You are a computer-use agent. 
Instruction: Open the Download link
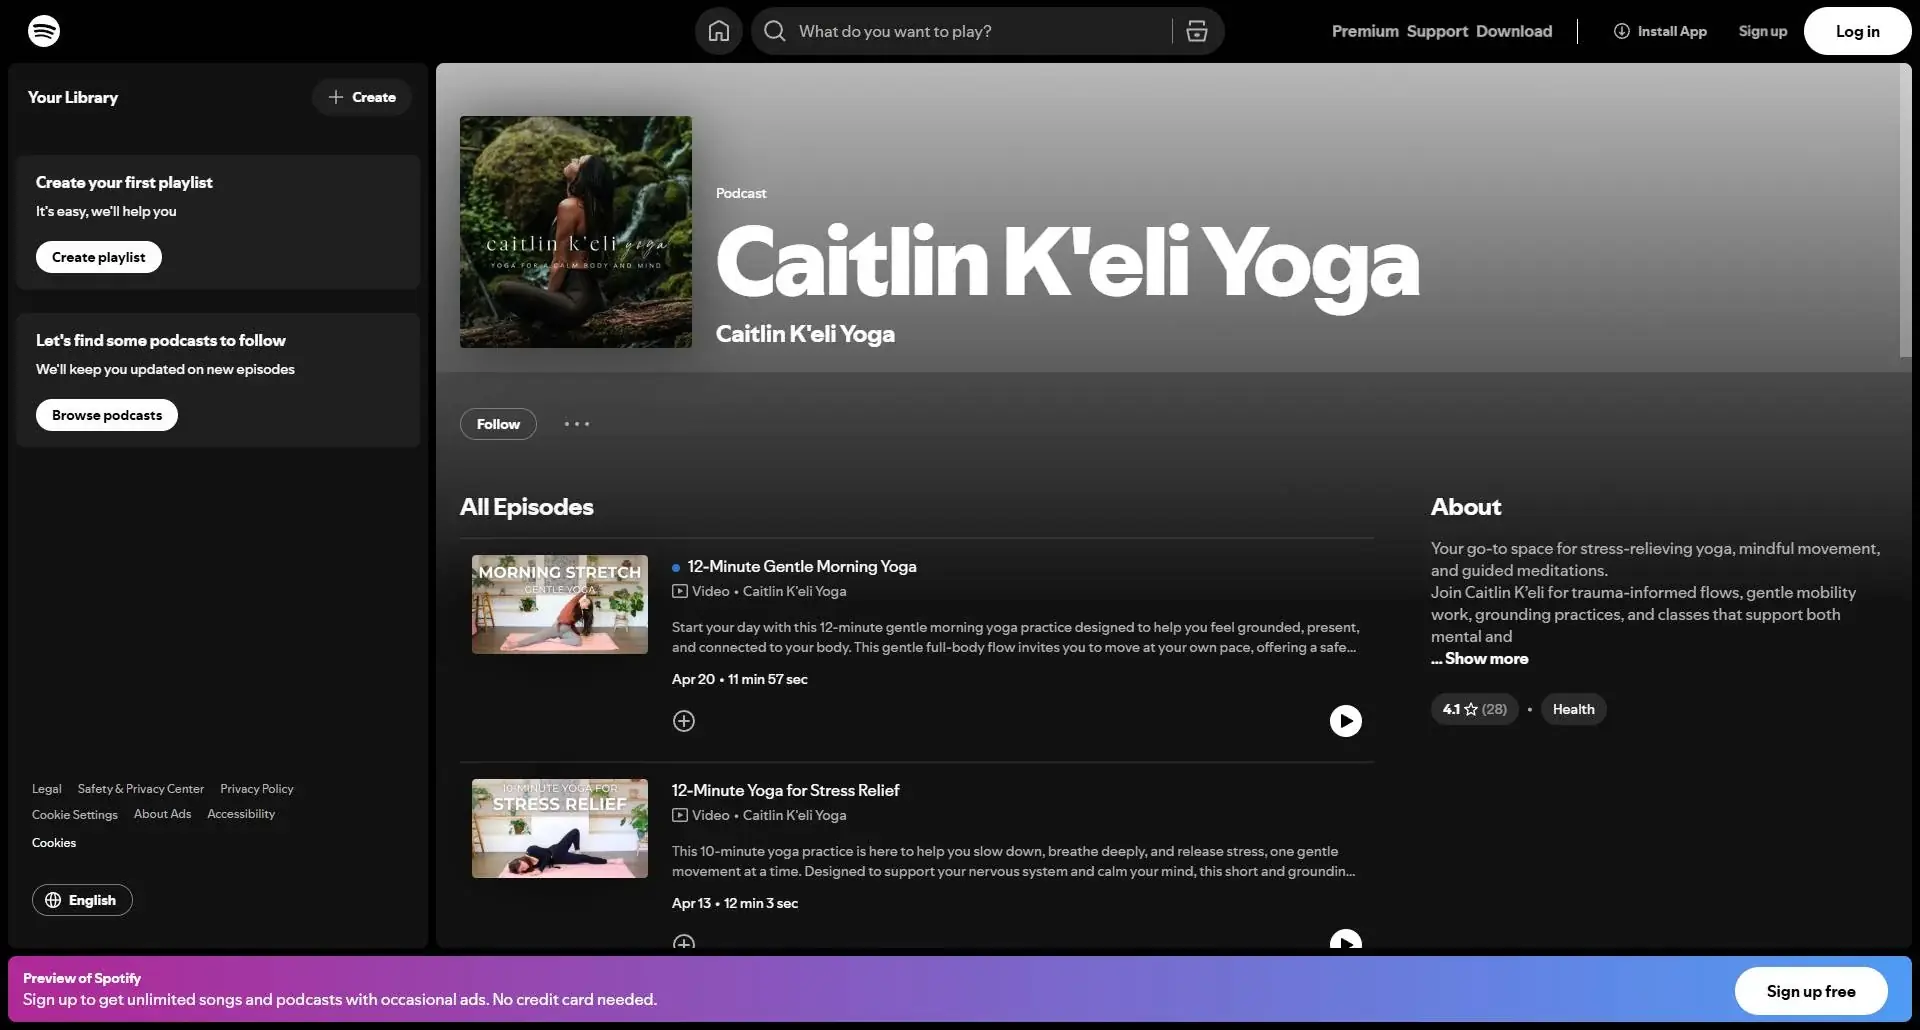[x=1514, y=31]
